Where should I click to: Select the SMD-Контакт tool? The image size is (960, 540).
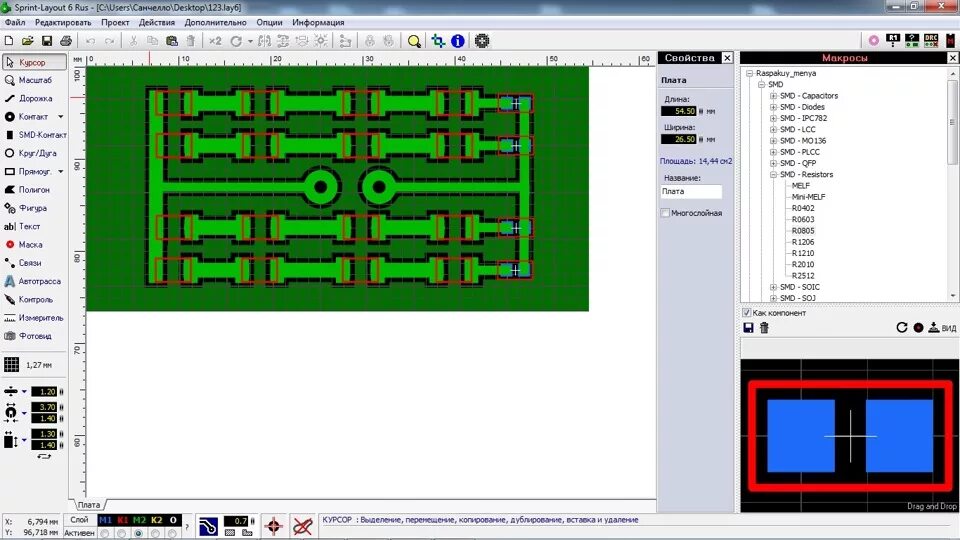point(34,135)
